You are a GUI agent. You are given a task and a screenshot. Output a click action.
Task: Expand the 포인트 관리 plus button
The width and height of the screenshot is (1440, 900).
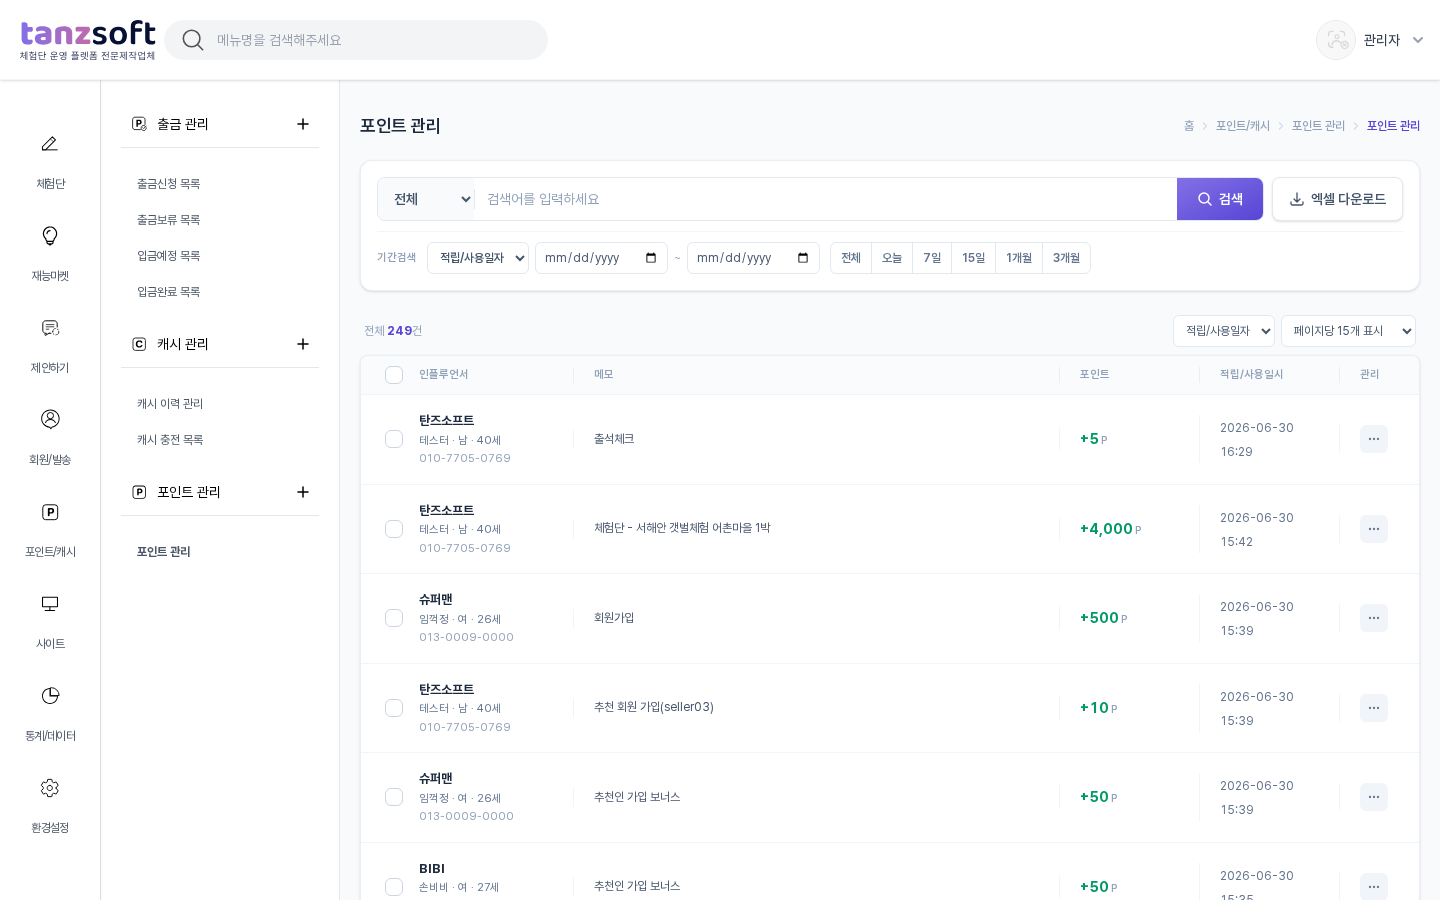pyautogui.click(x=303, y=492)
